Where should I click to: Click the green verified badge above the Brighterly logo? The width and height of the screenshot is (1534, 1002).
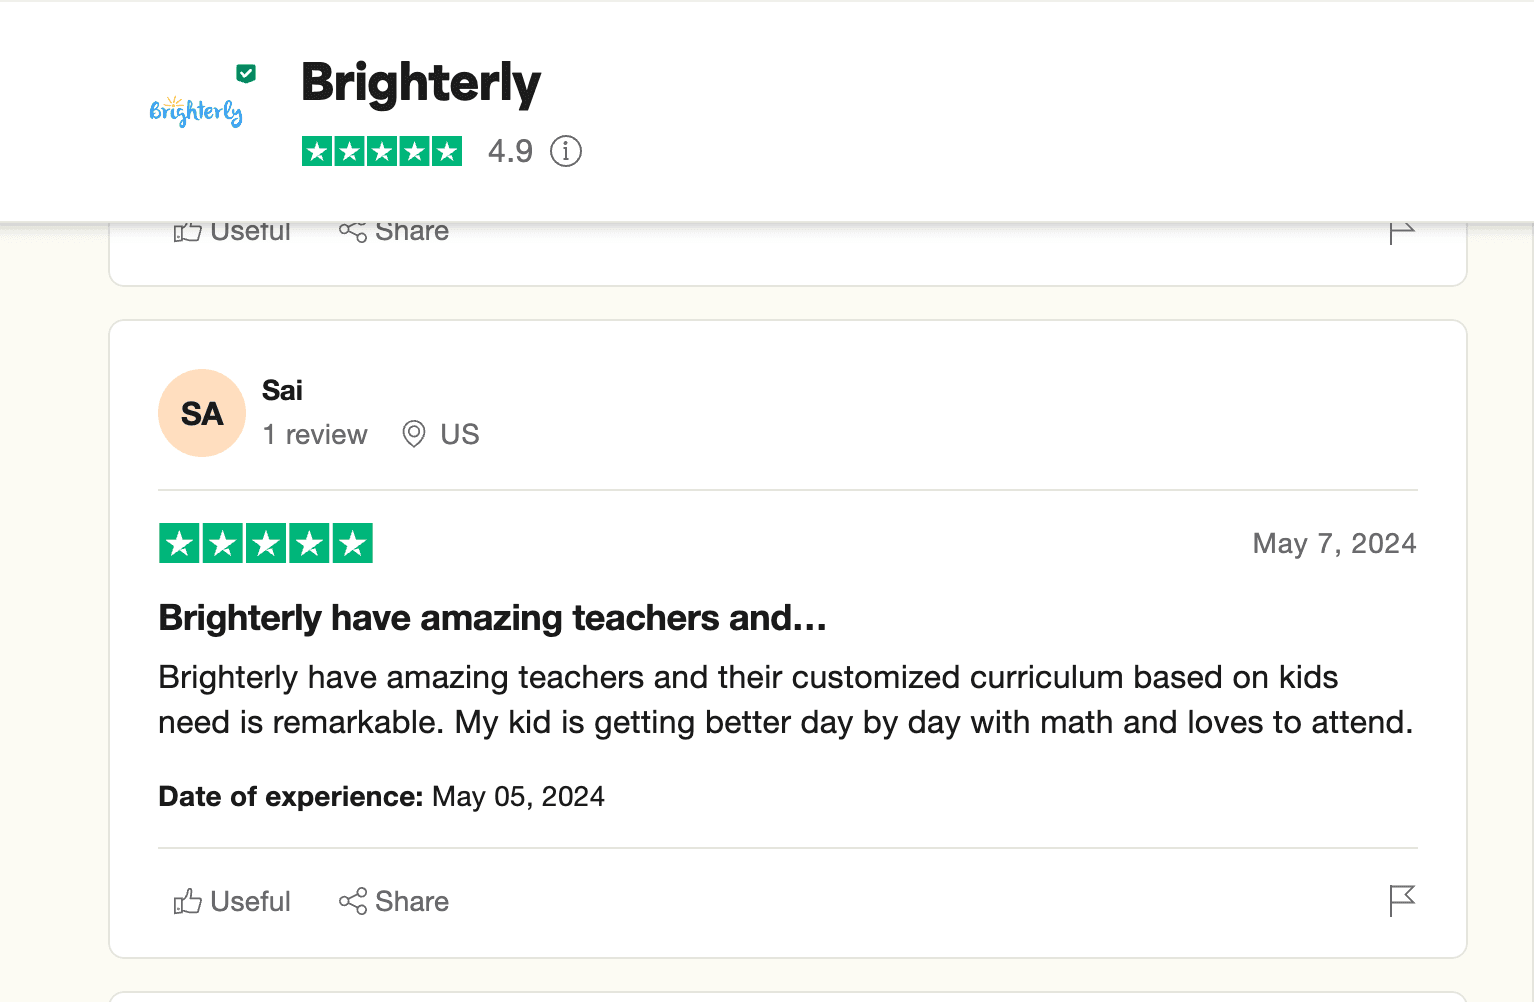point(246,73)
